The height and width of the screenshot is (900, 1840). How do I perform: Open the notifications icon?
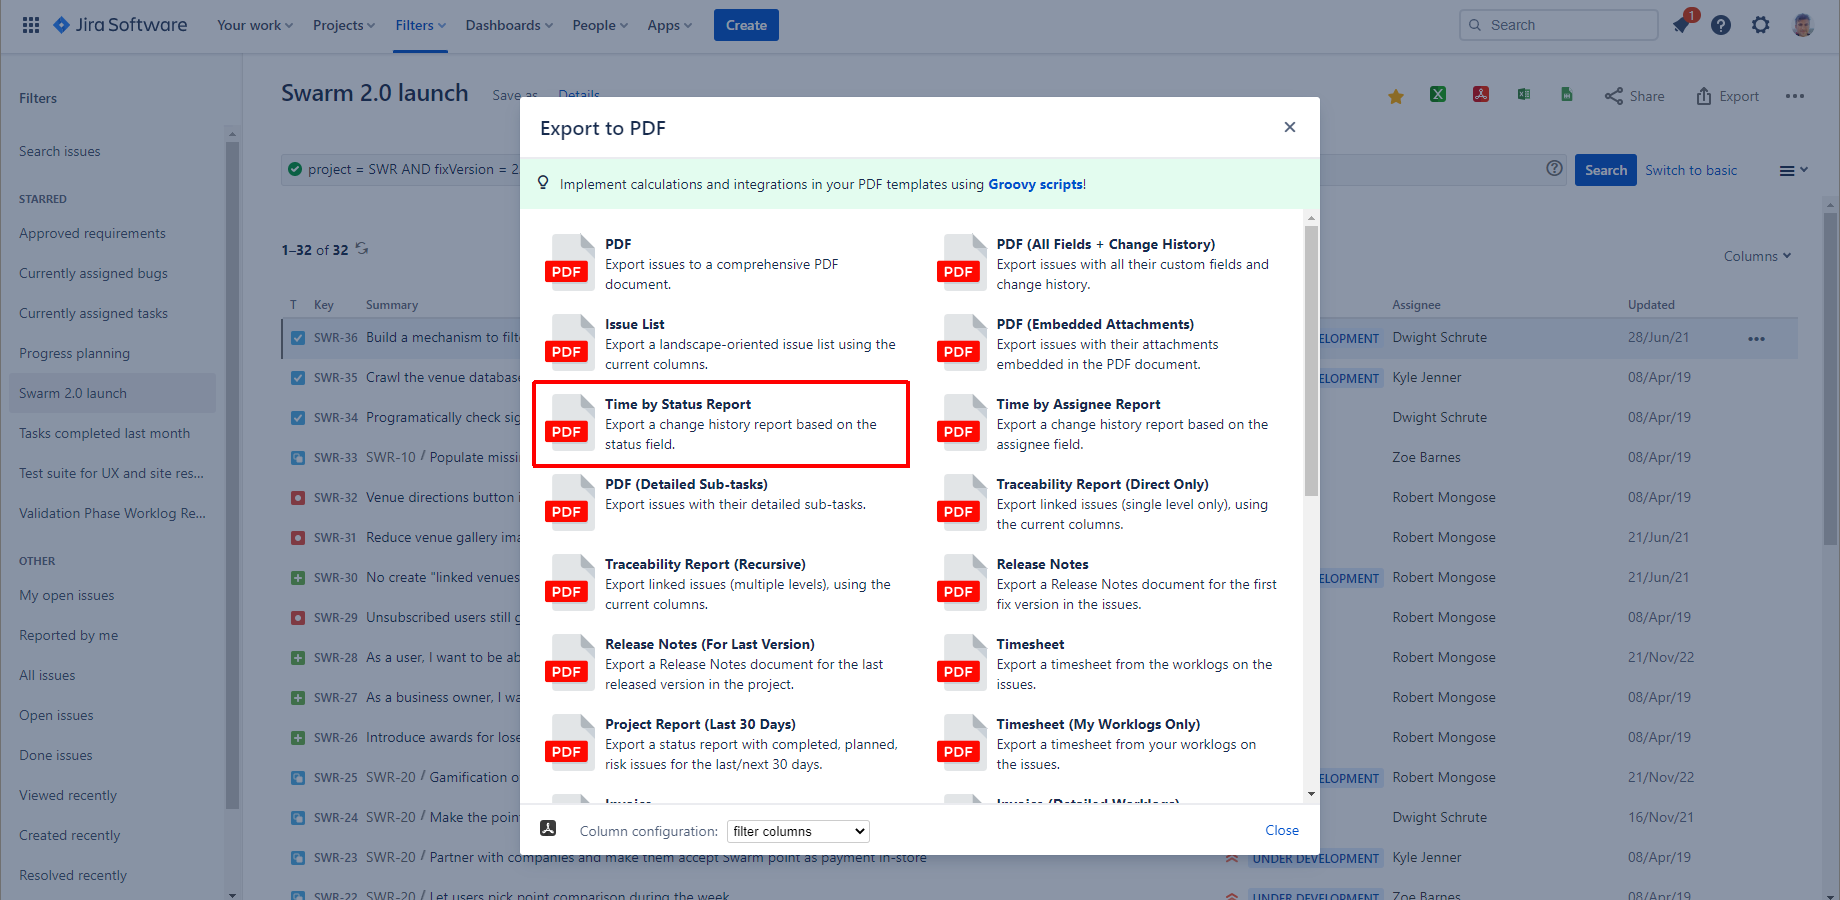point(1681,25)
